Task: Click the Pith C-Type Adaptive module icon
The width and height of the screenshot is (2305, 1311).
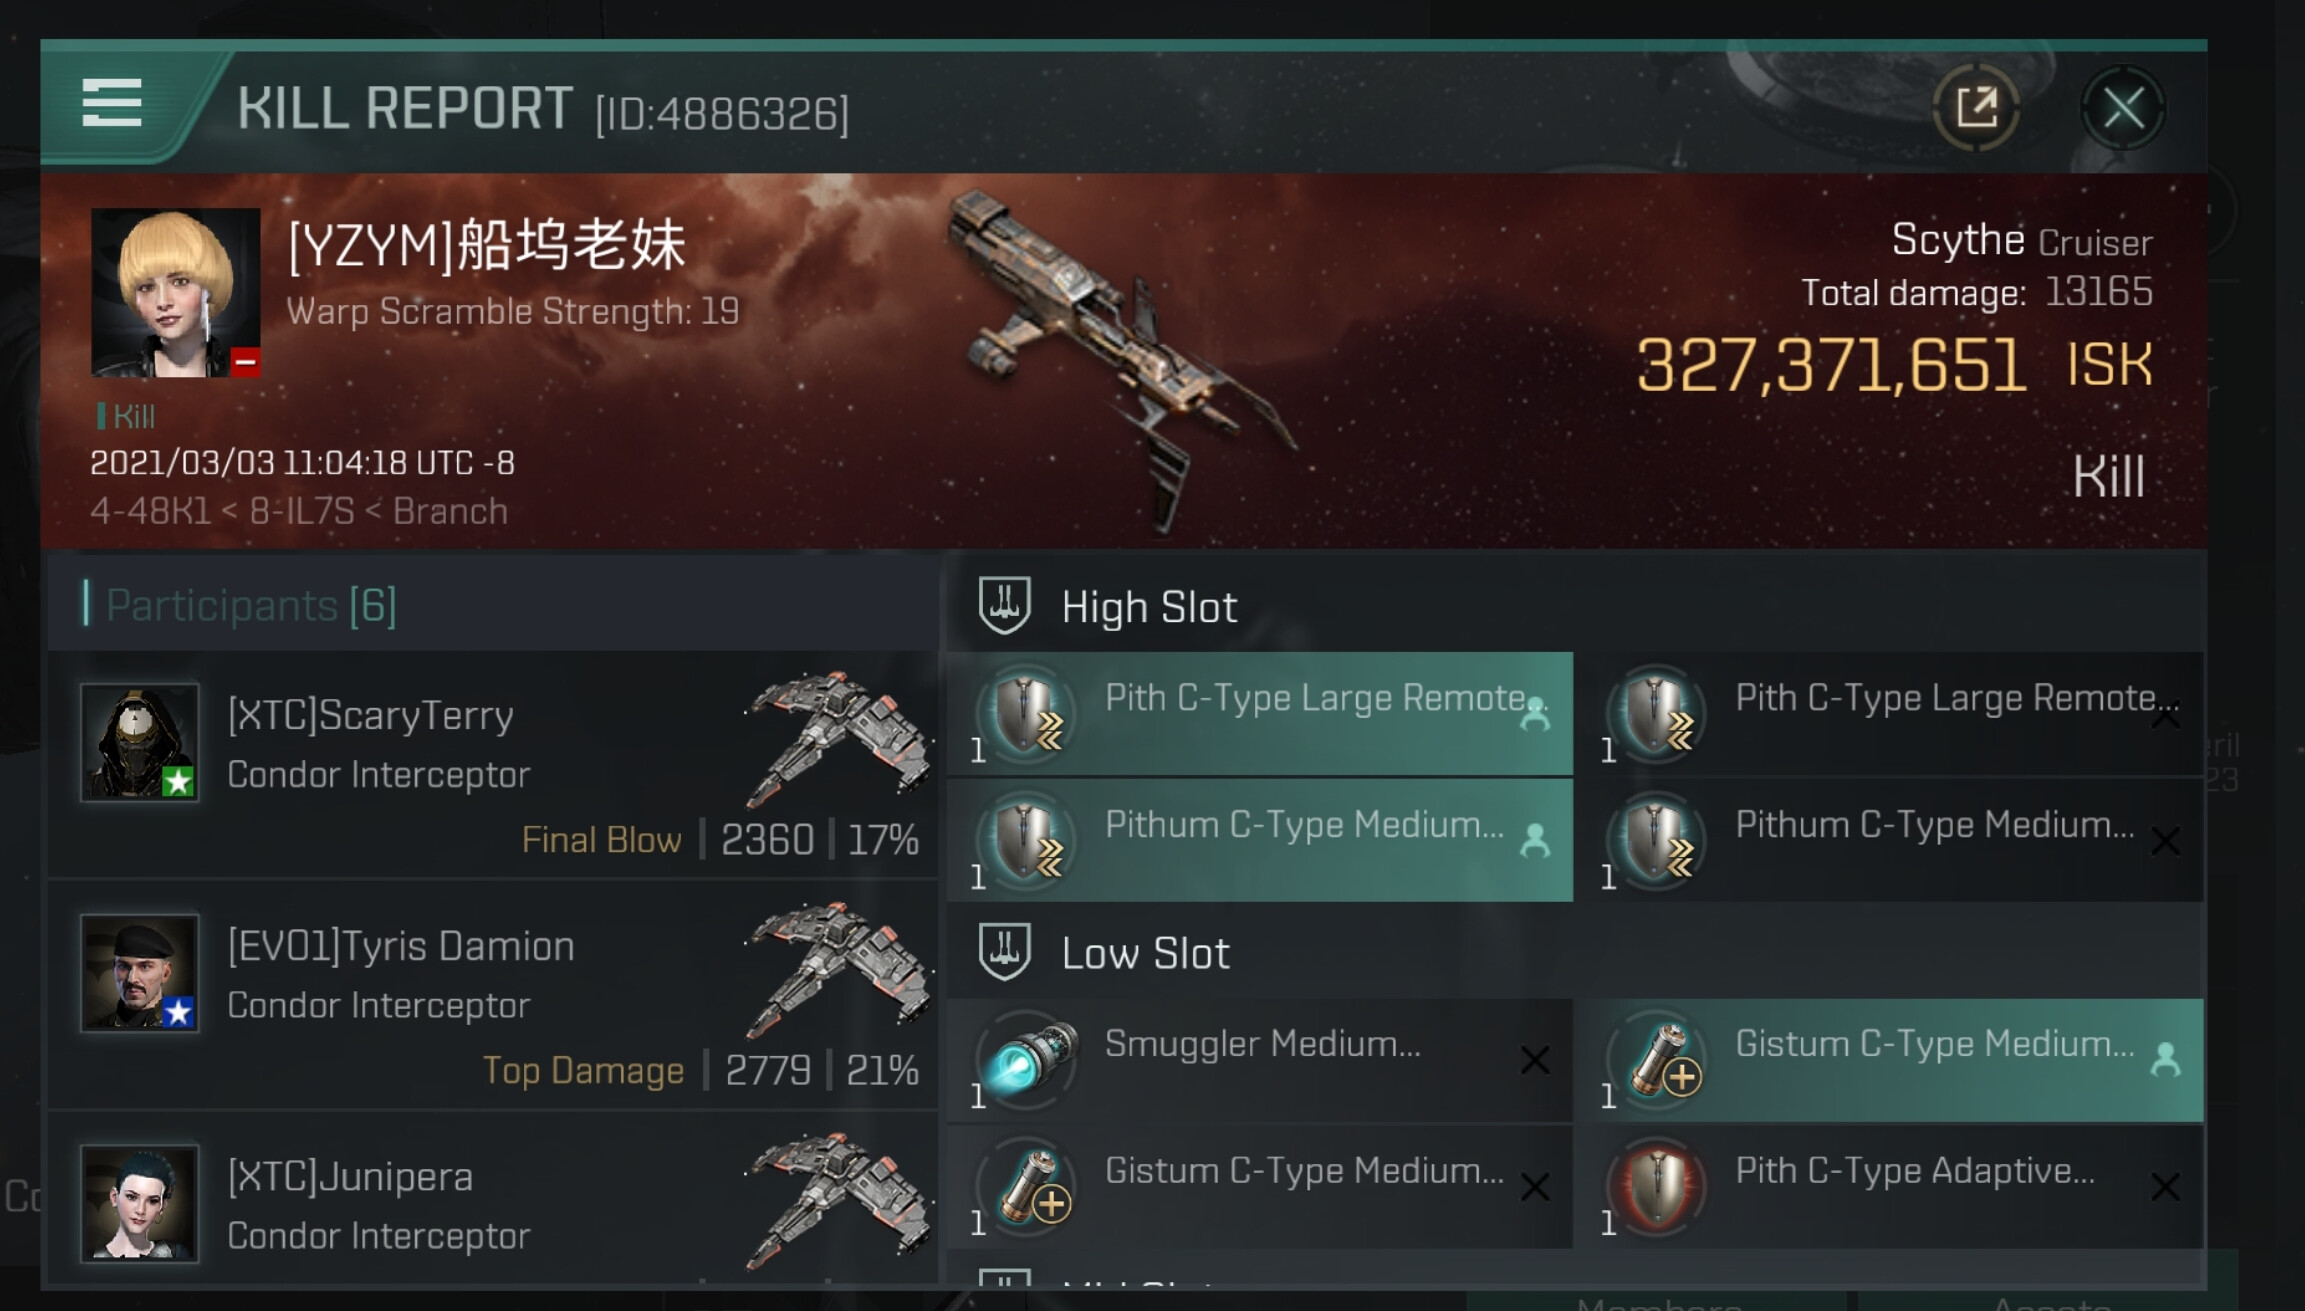Action: pos(1658,1186)
